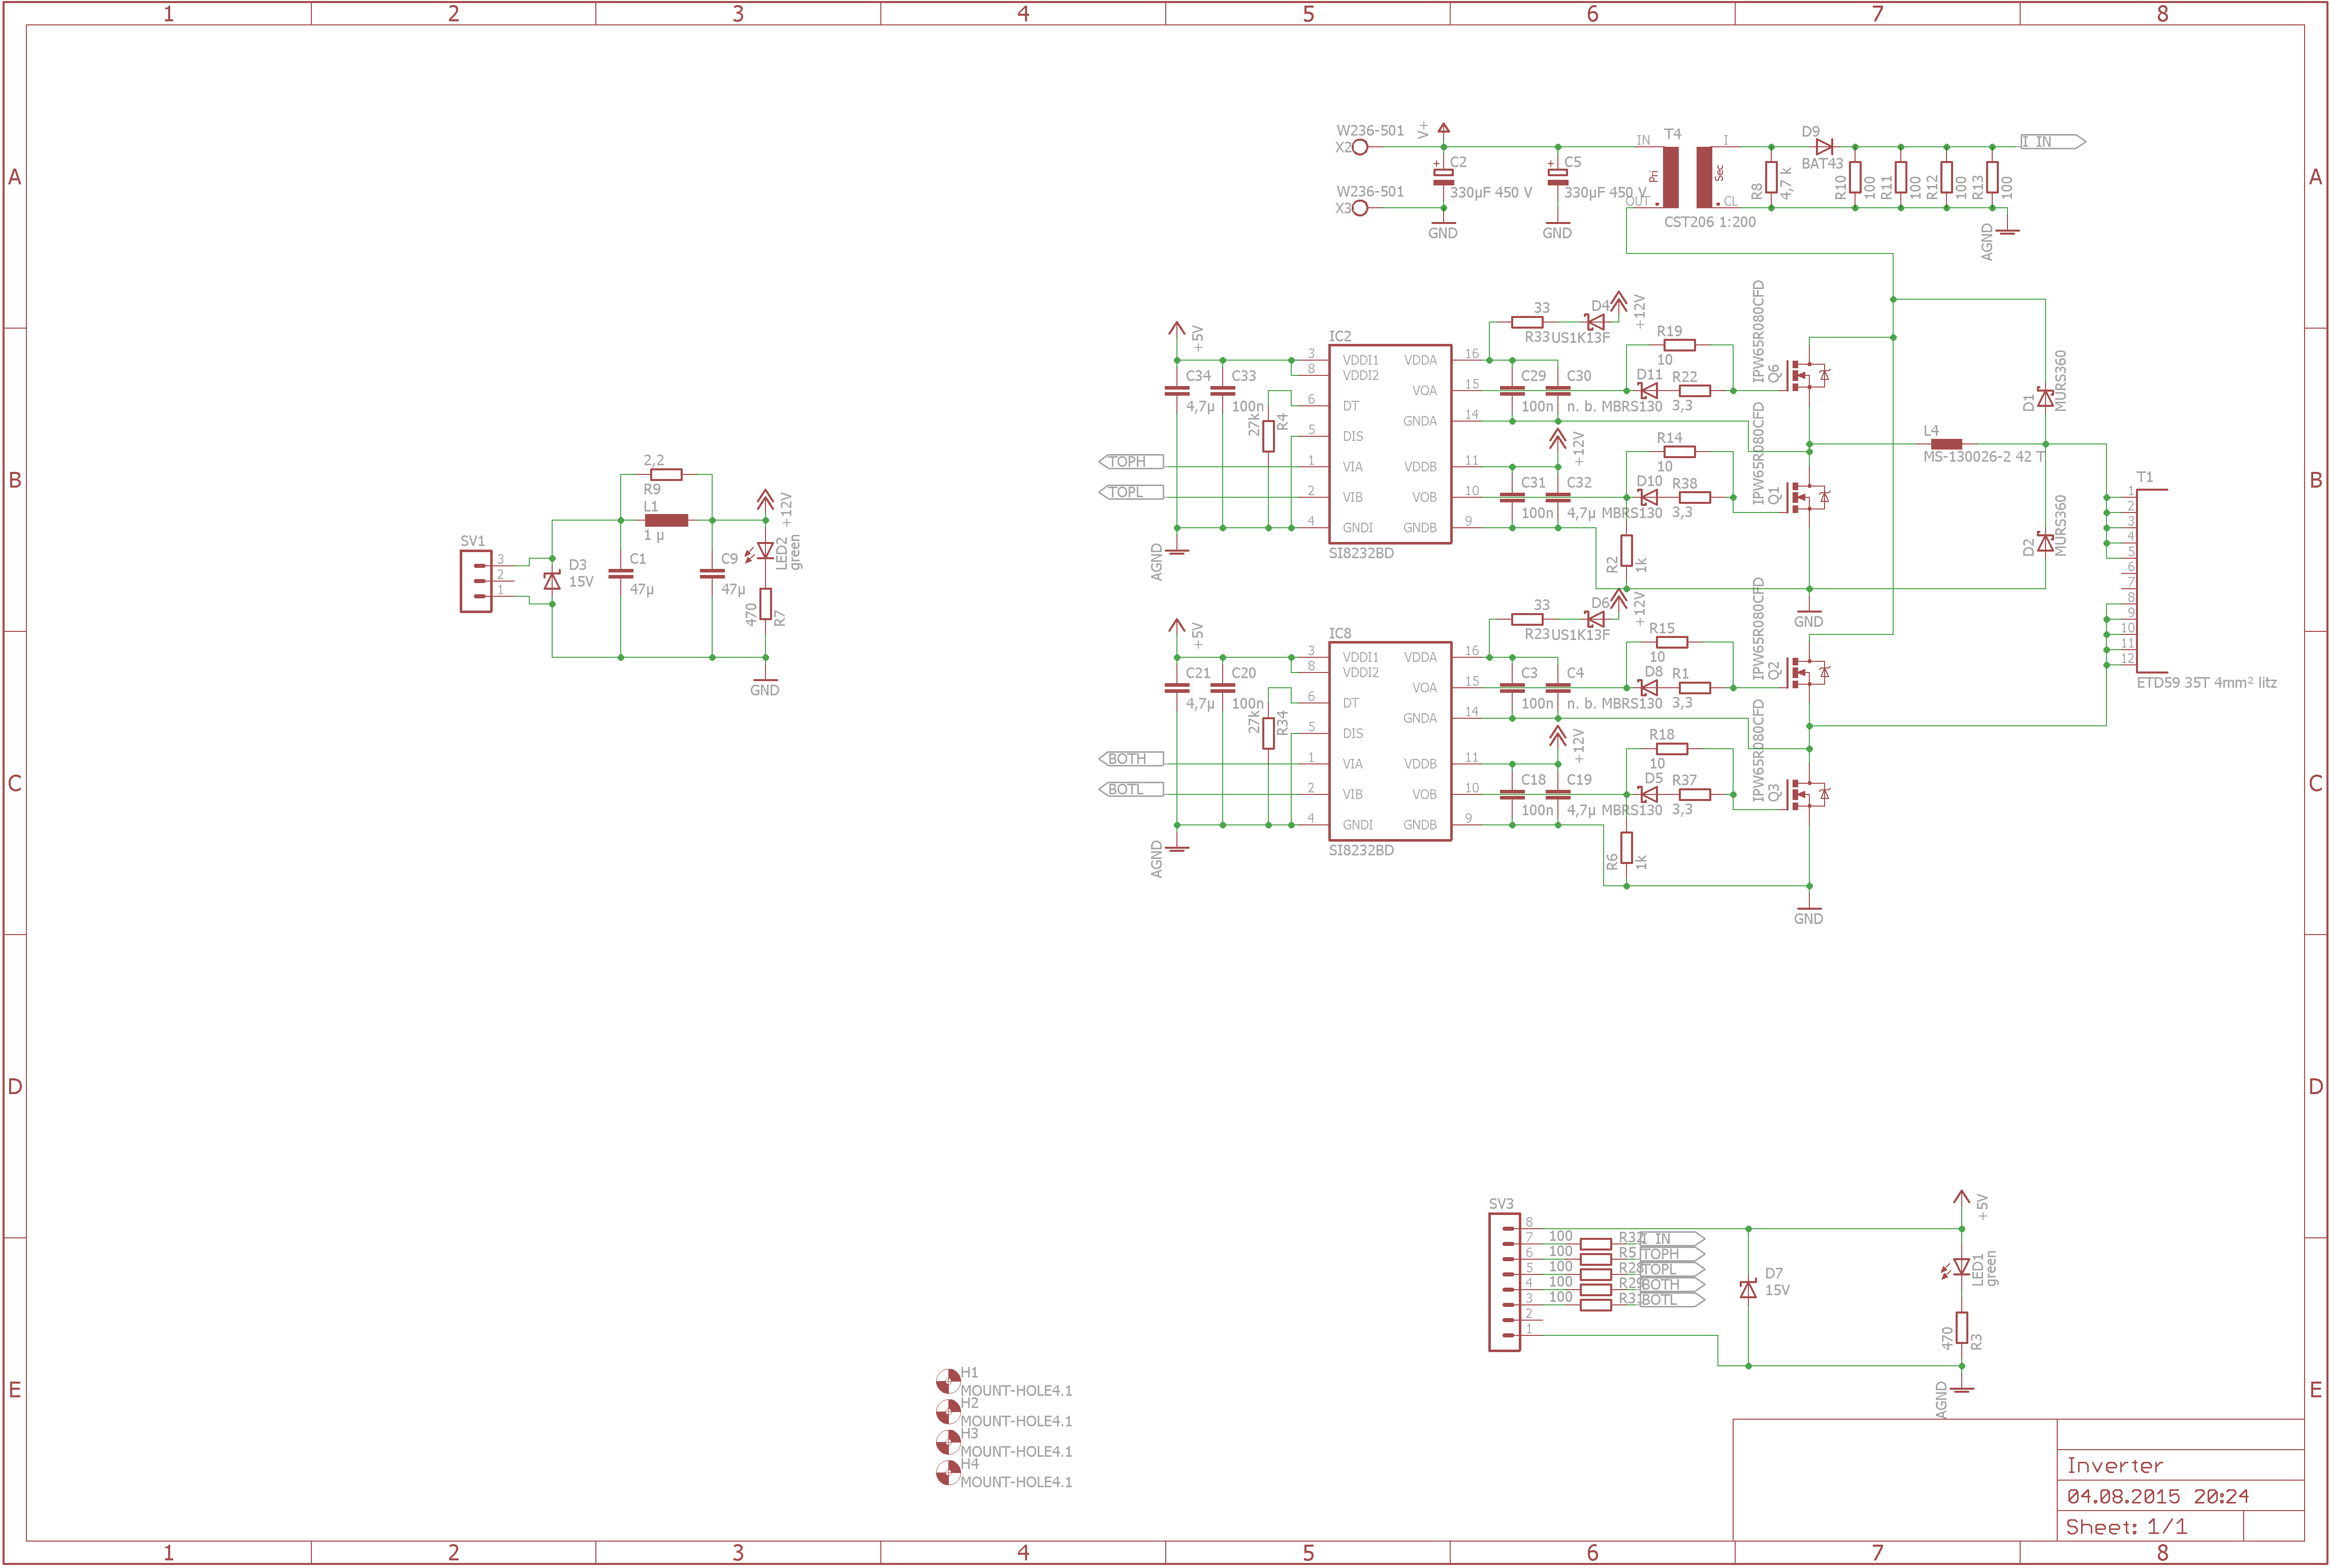Click the '330µF 450 V' value beside C2

(1491, 192)
